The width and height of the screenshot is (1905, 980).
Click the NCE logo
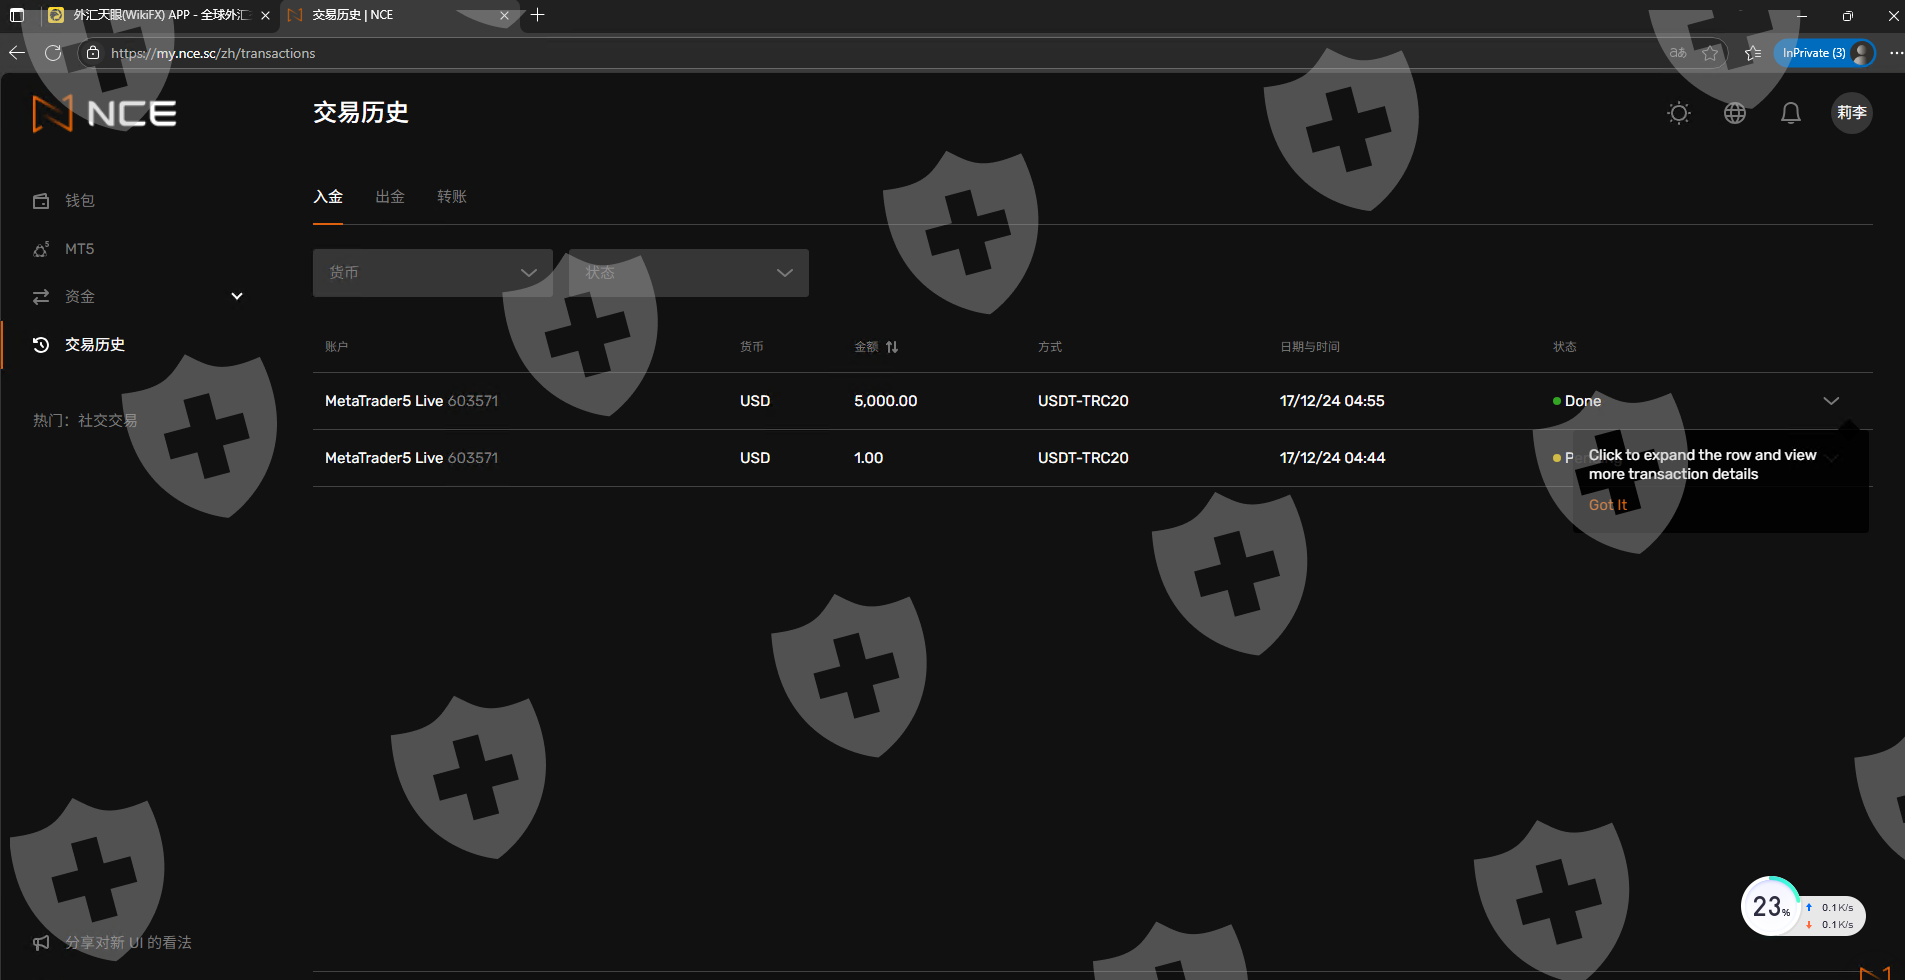point(105,114)
